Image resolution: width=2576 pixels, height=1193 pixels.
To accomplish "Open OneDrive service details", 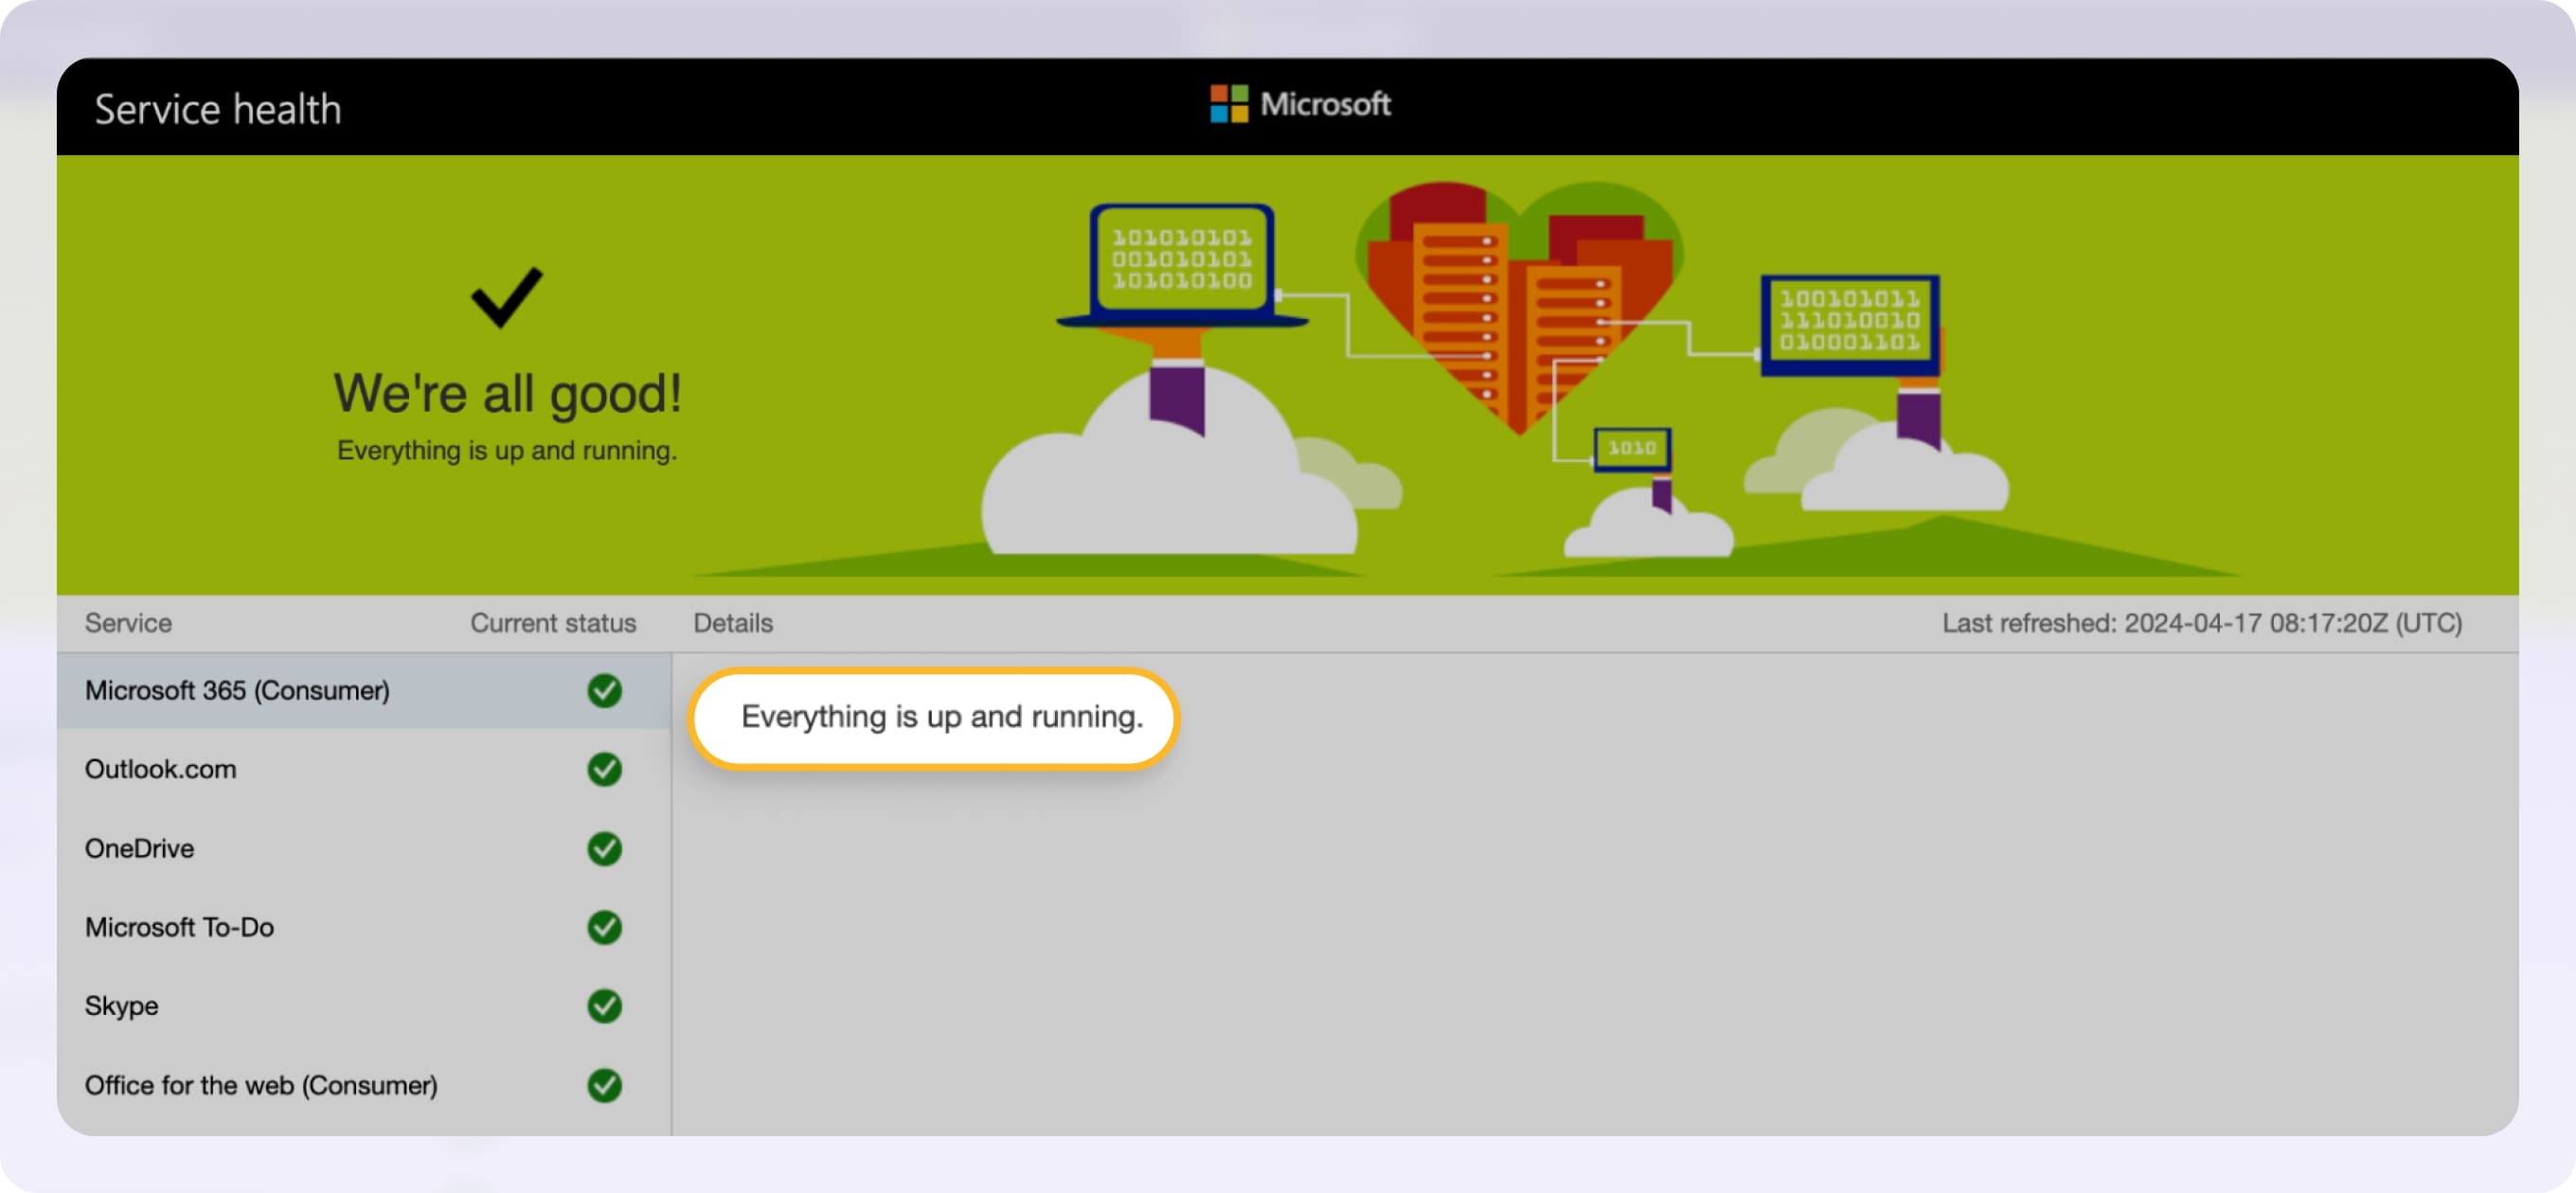I will 140,848.
